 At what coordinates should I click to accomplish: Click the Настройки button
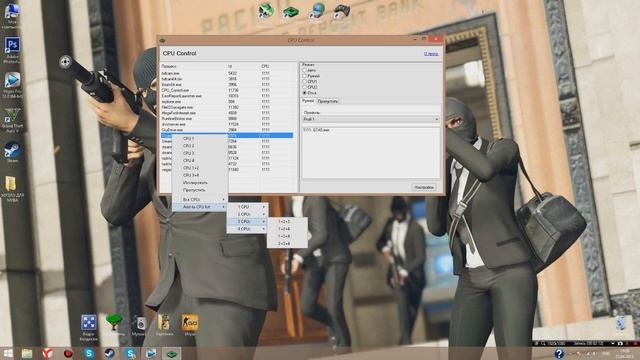(x=424, y=187)
